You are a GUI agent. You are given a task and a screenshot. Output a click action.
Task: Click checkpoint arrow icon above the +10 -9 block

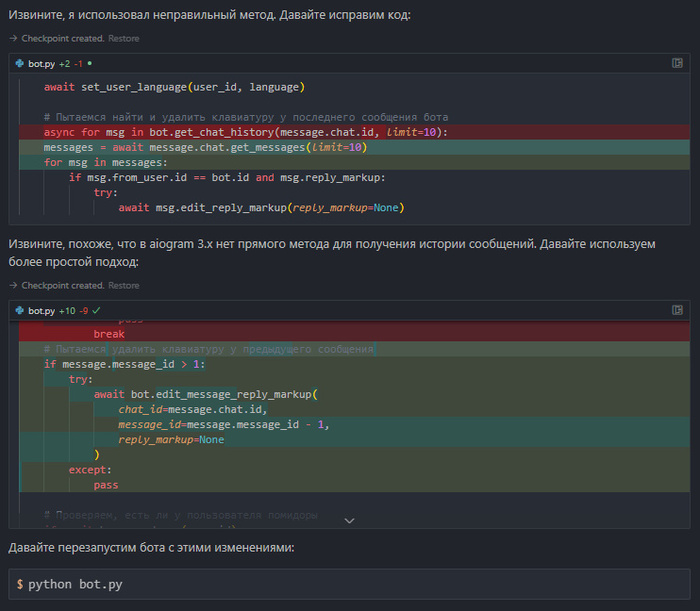click(13, 286)
